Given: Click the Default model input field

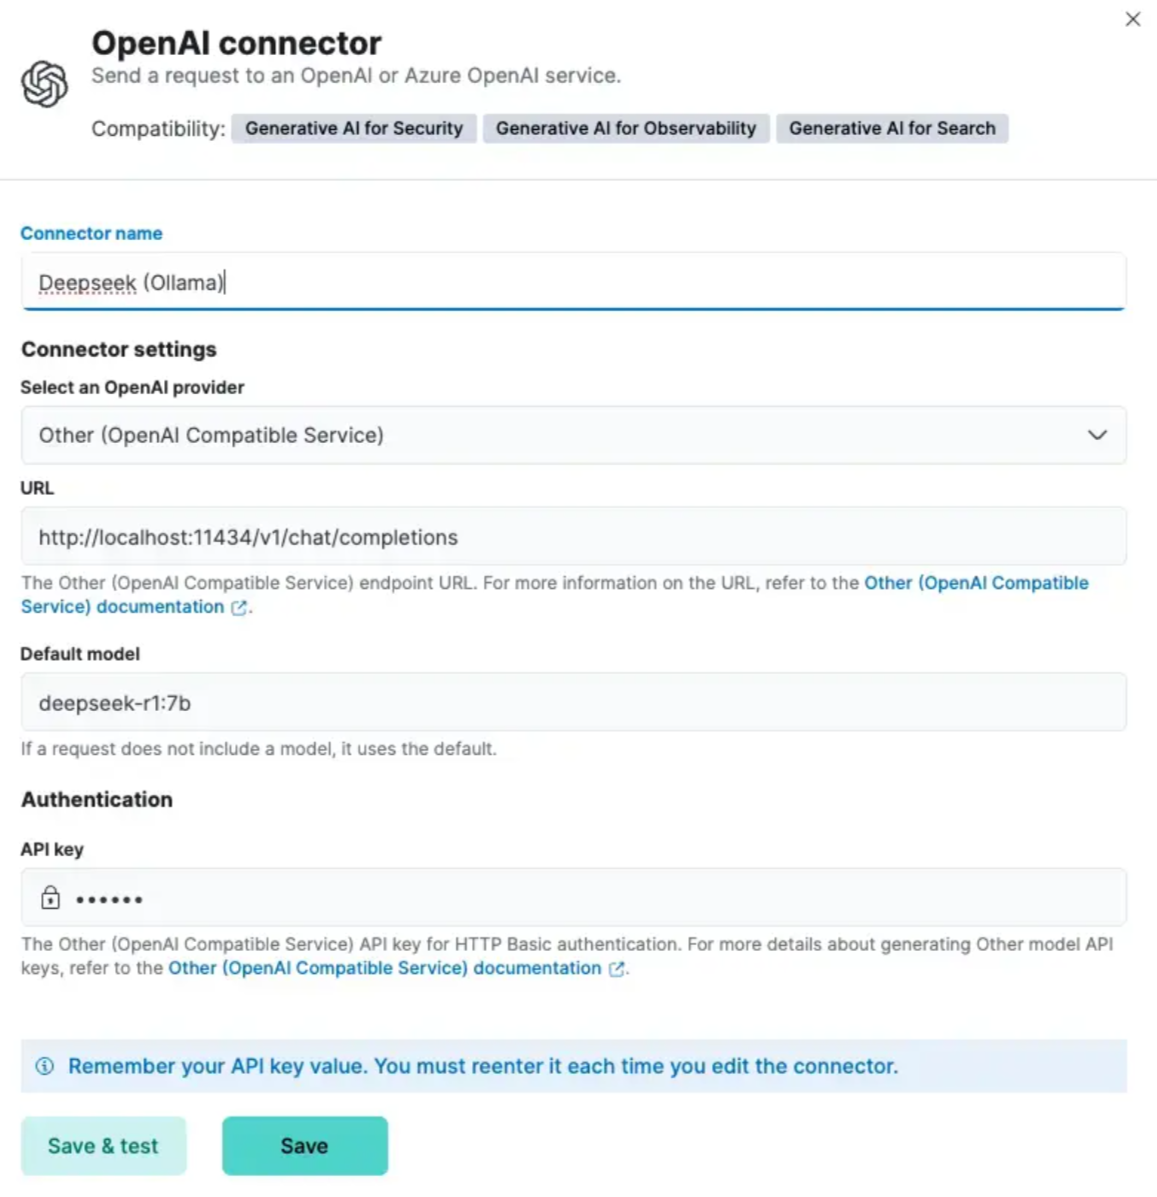Looking at the screenshot, I should (573, 703).
